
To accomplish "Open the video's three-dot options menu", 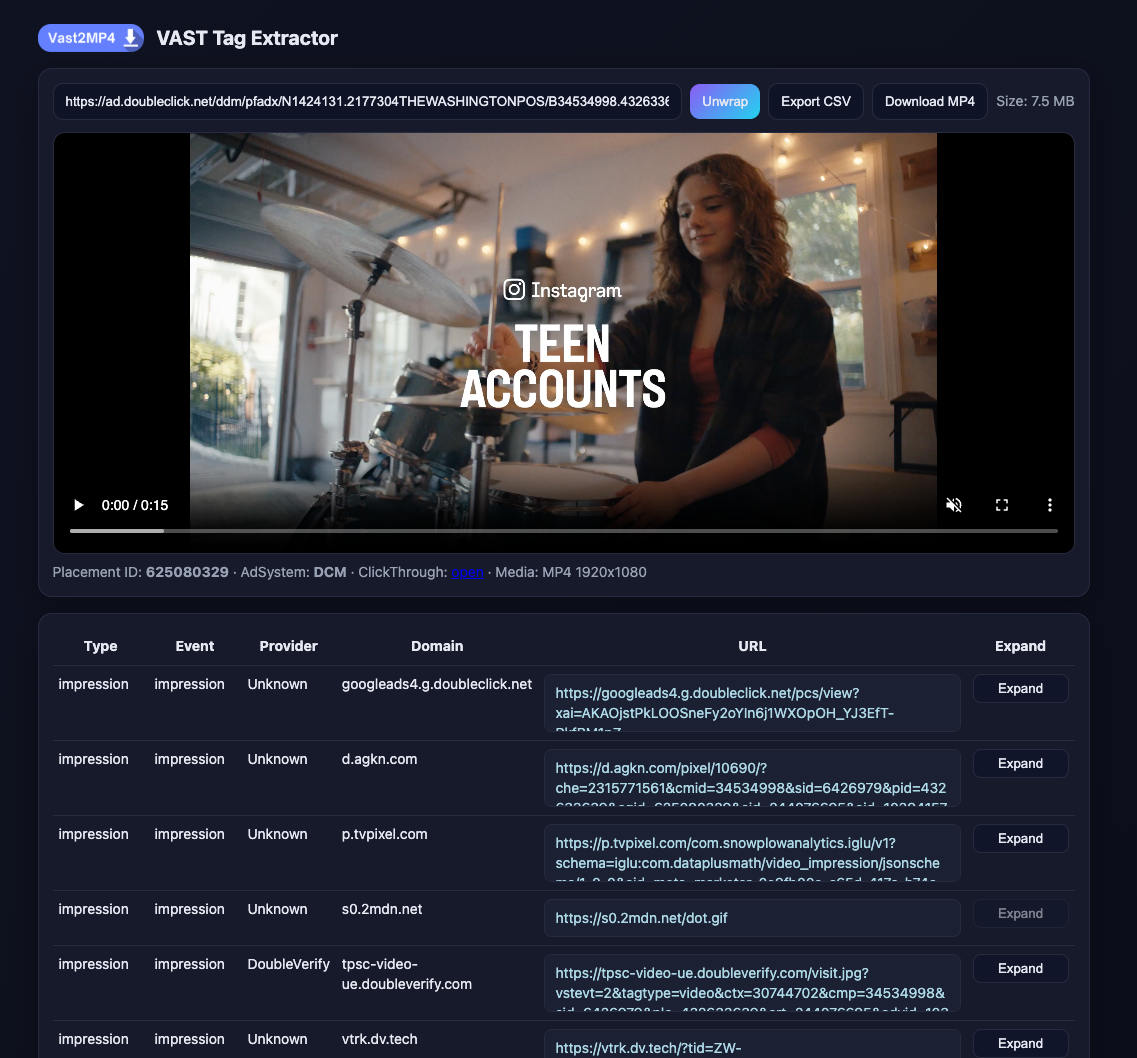I will click(1049, 505).
